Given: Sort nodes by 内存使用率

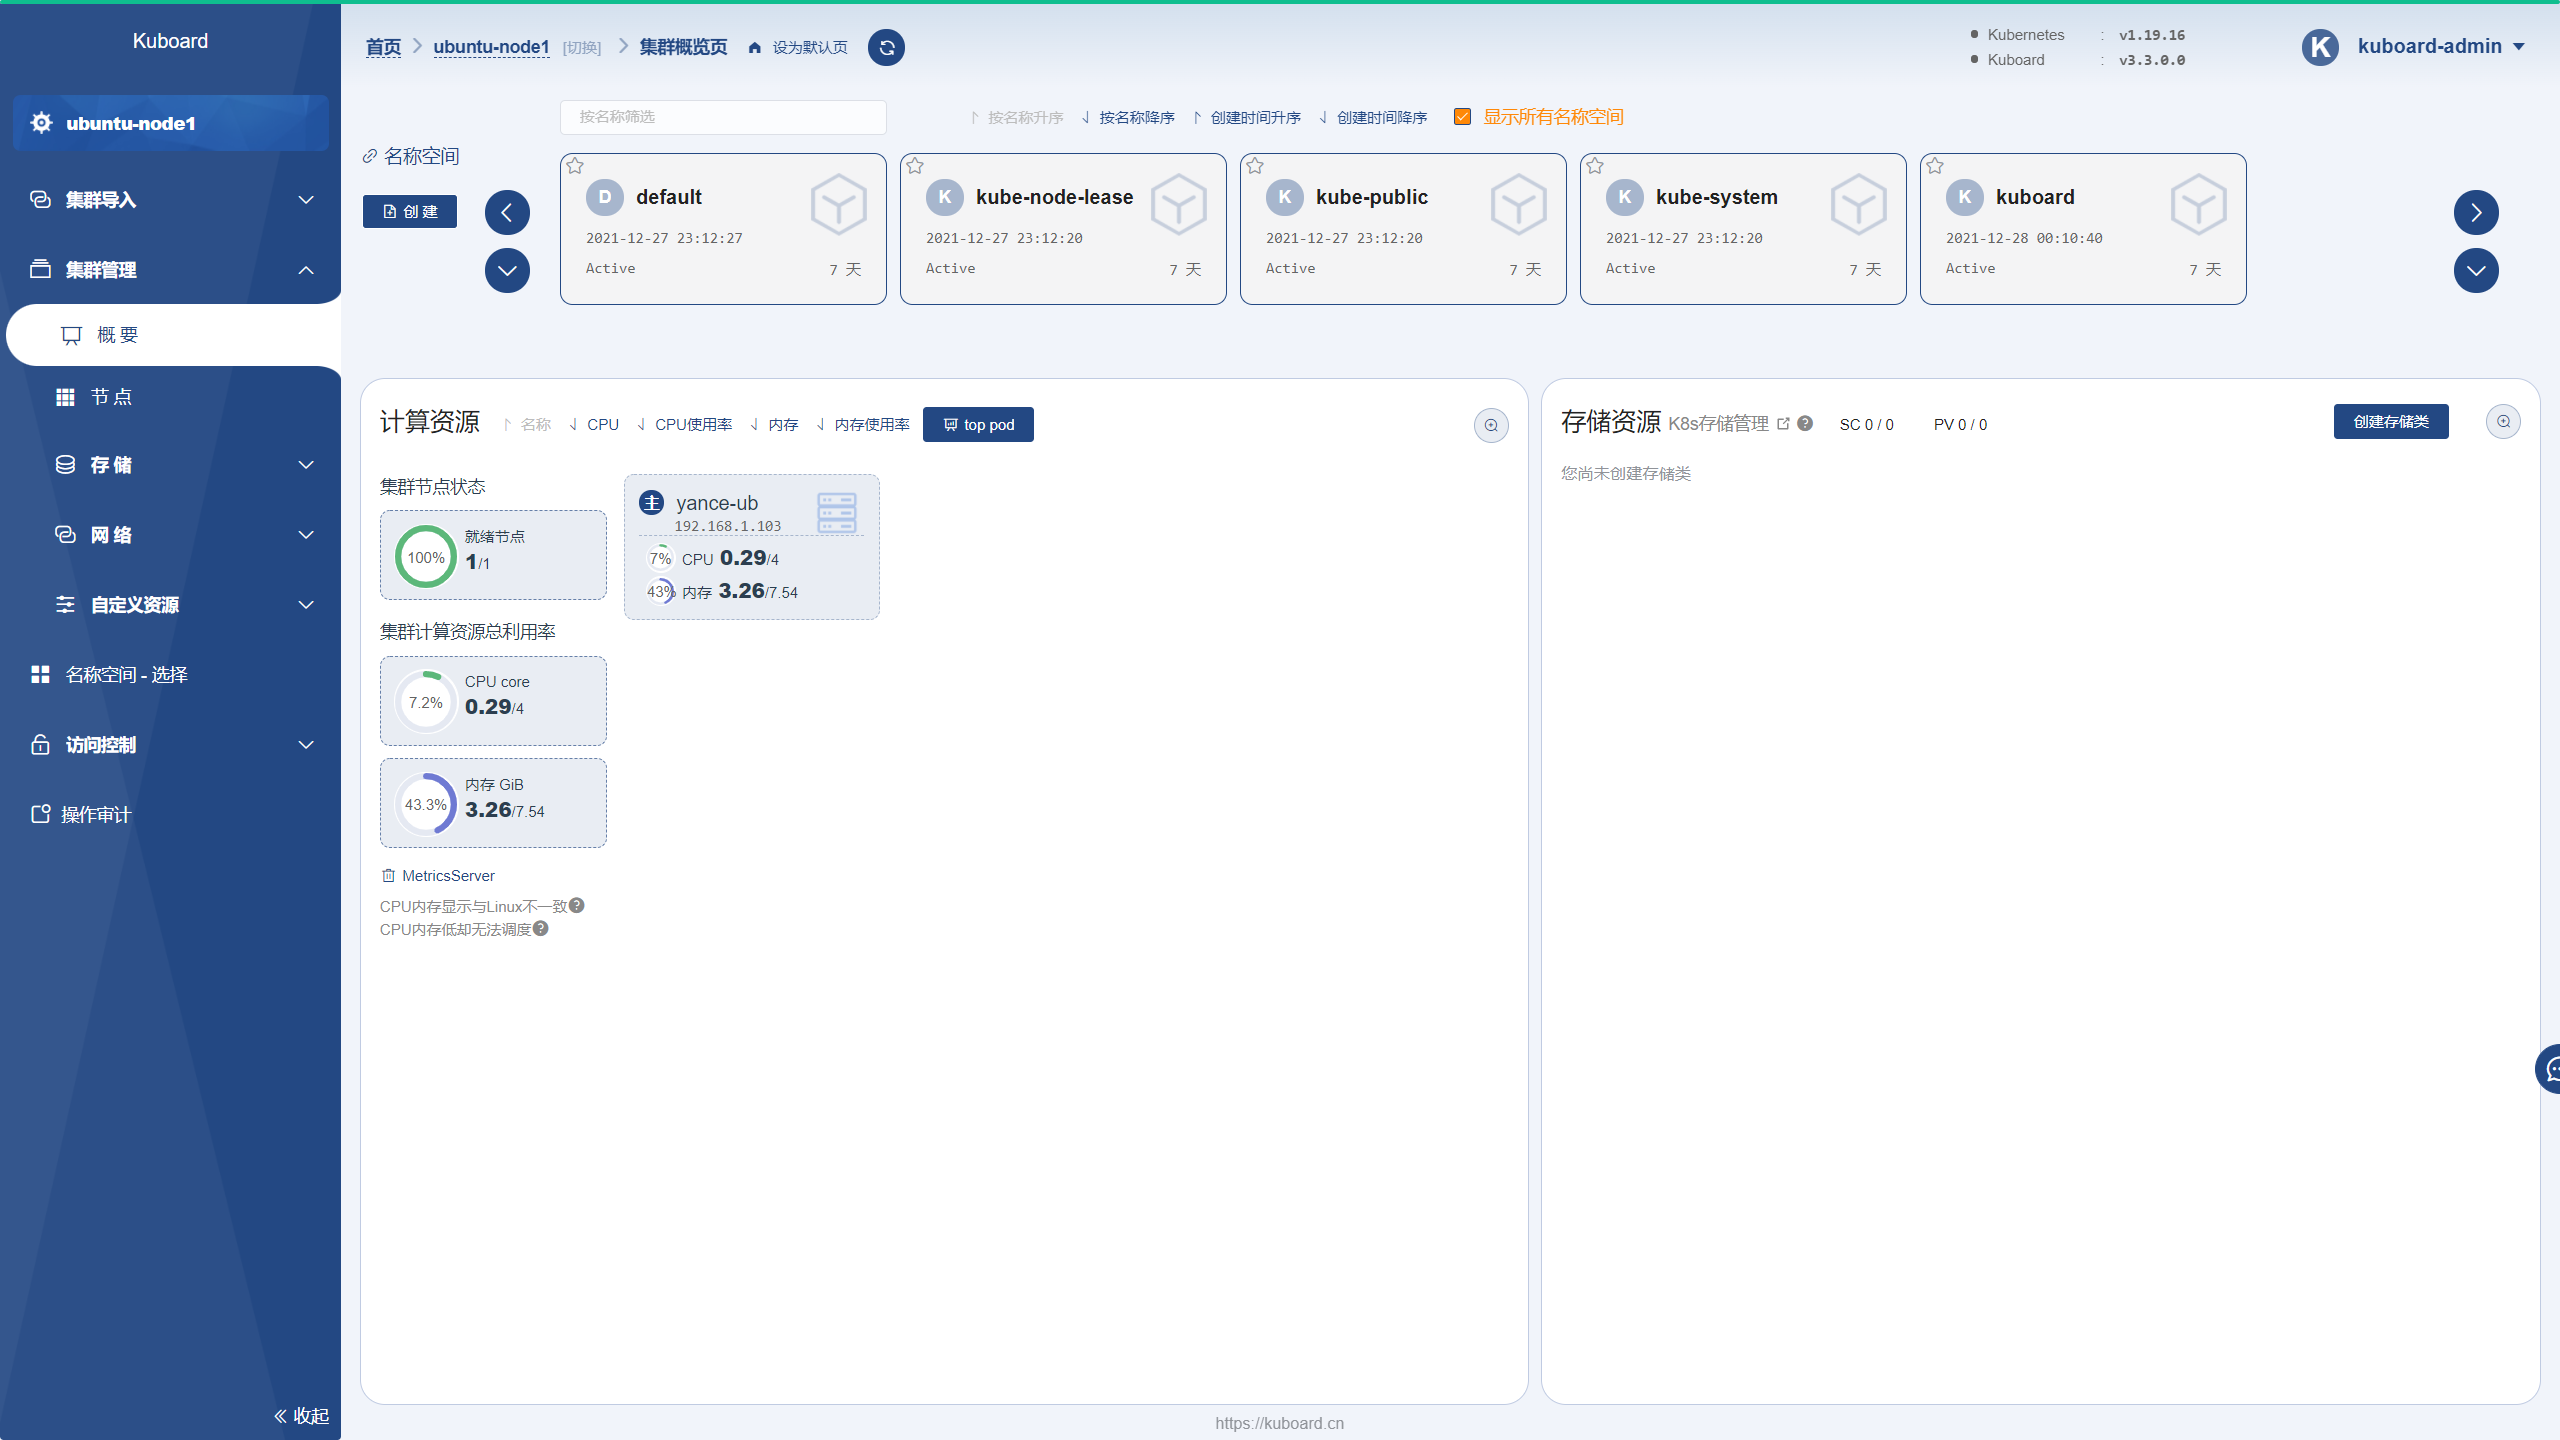Looking at the screenshot, I should pos(864,424).
